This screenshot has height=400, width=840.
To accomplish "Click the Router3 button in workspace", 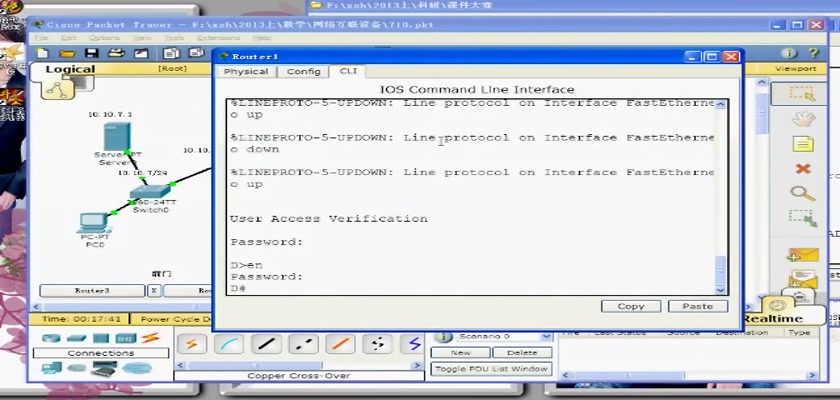I will (92, 291).
